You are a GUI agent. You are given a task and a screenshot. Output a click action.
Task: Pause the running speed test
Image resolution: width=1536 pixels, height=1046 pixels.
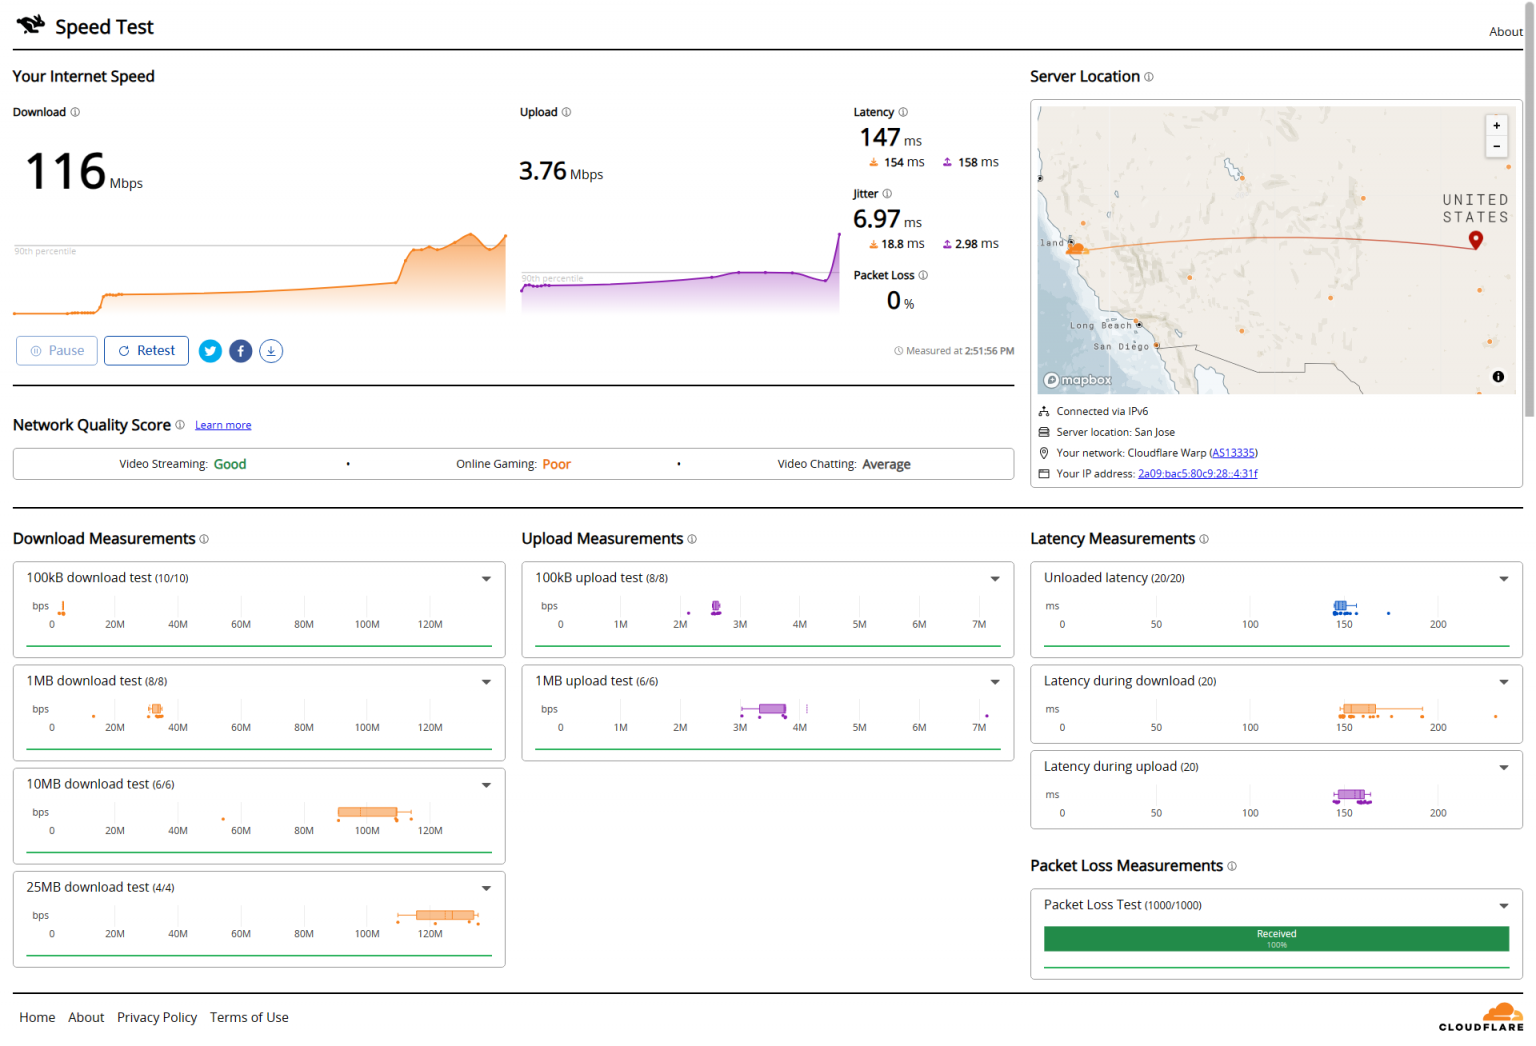point(57,351)
